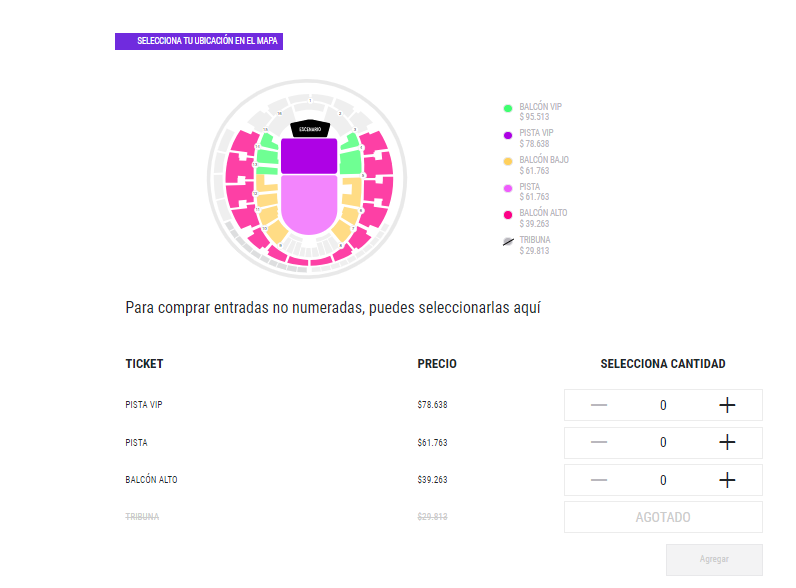Select the light pink Pista floor area on map
This screenshot has height=588, width=796.
(x=308, y=203)
